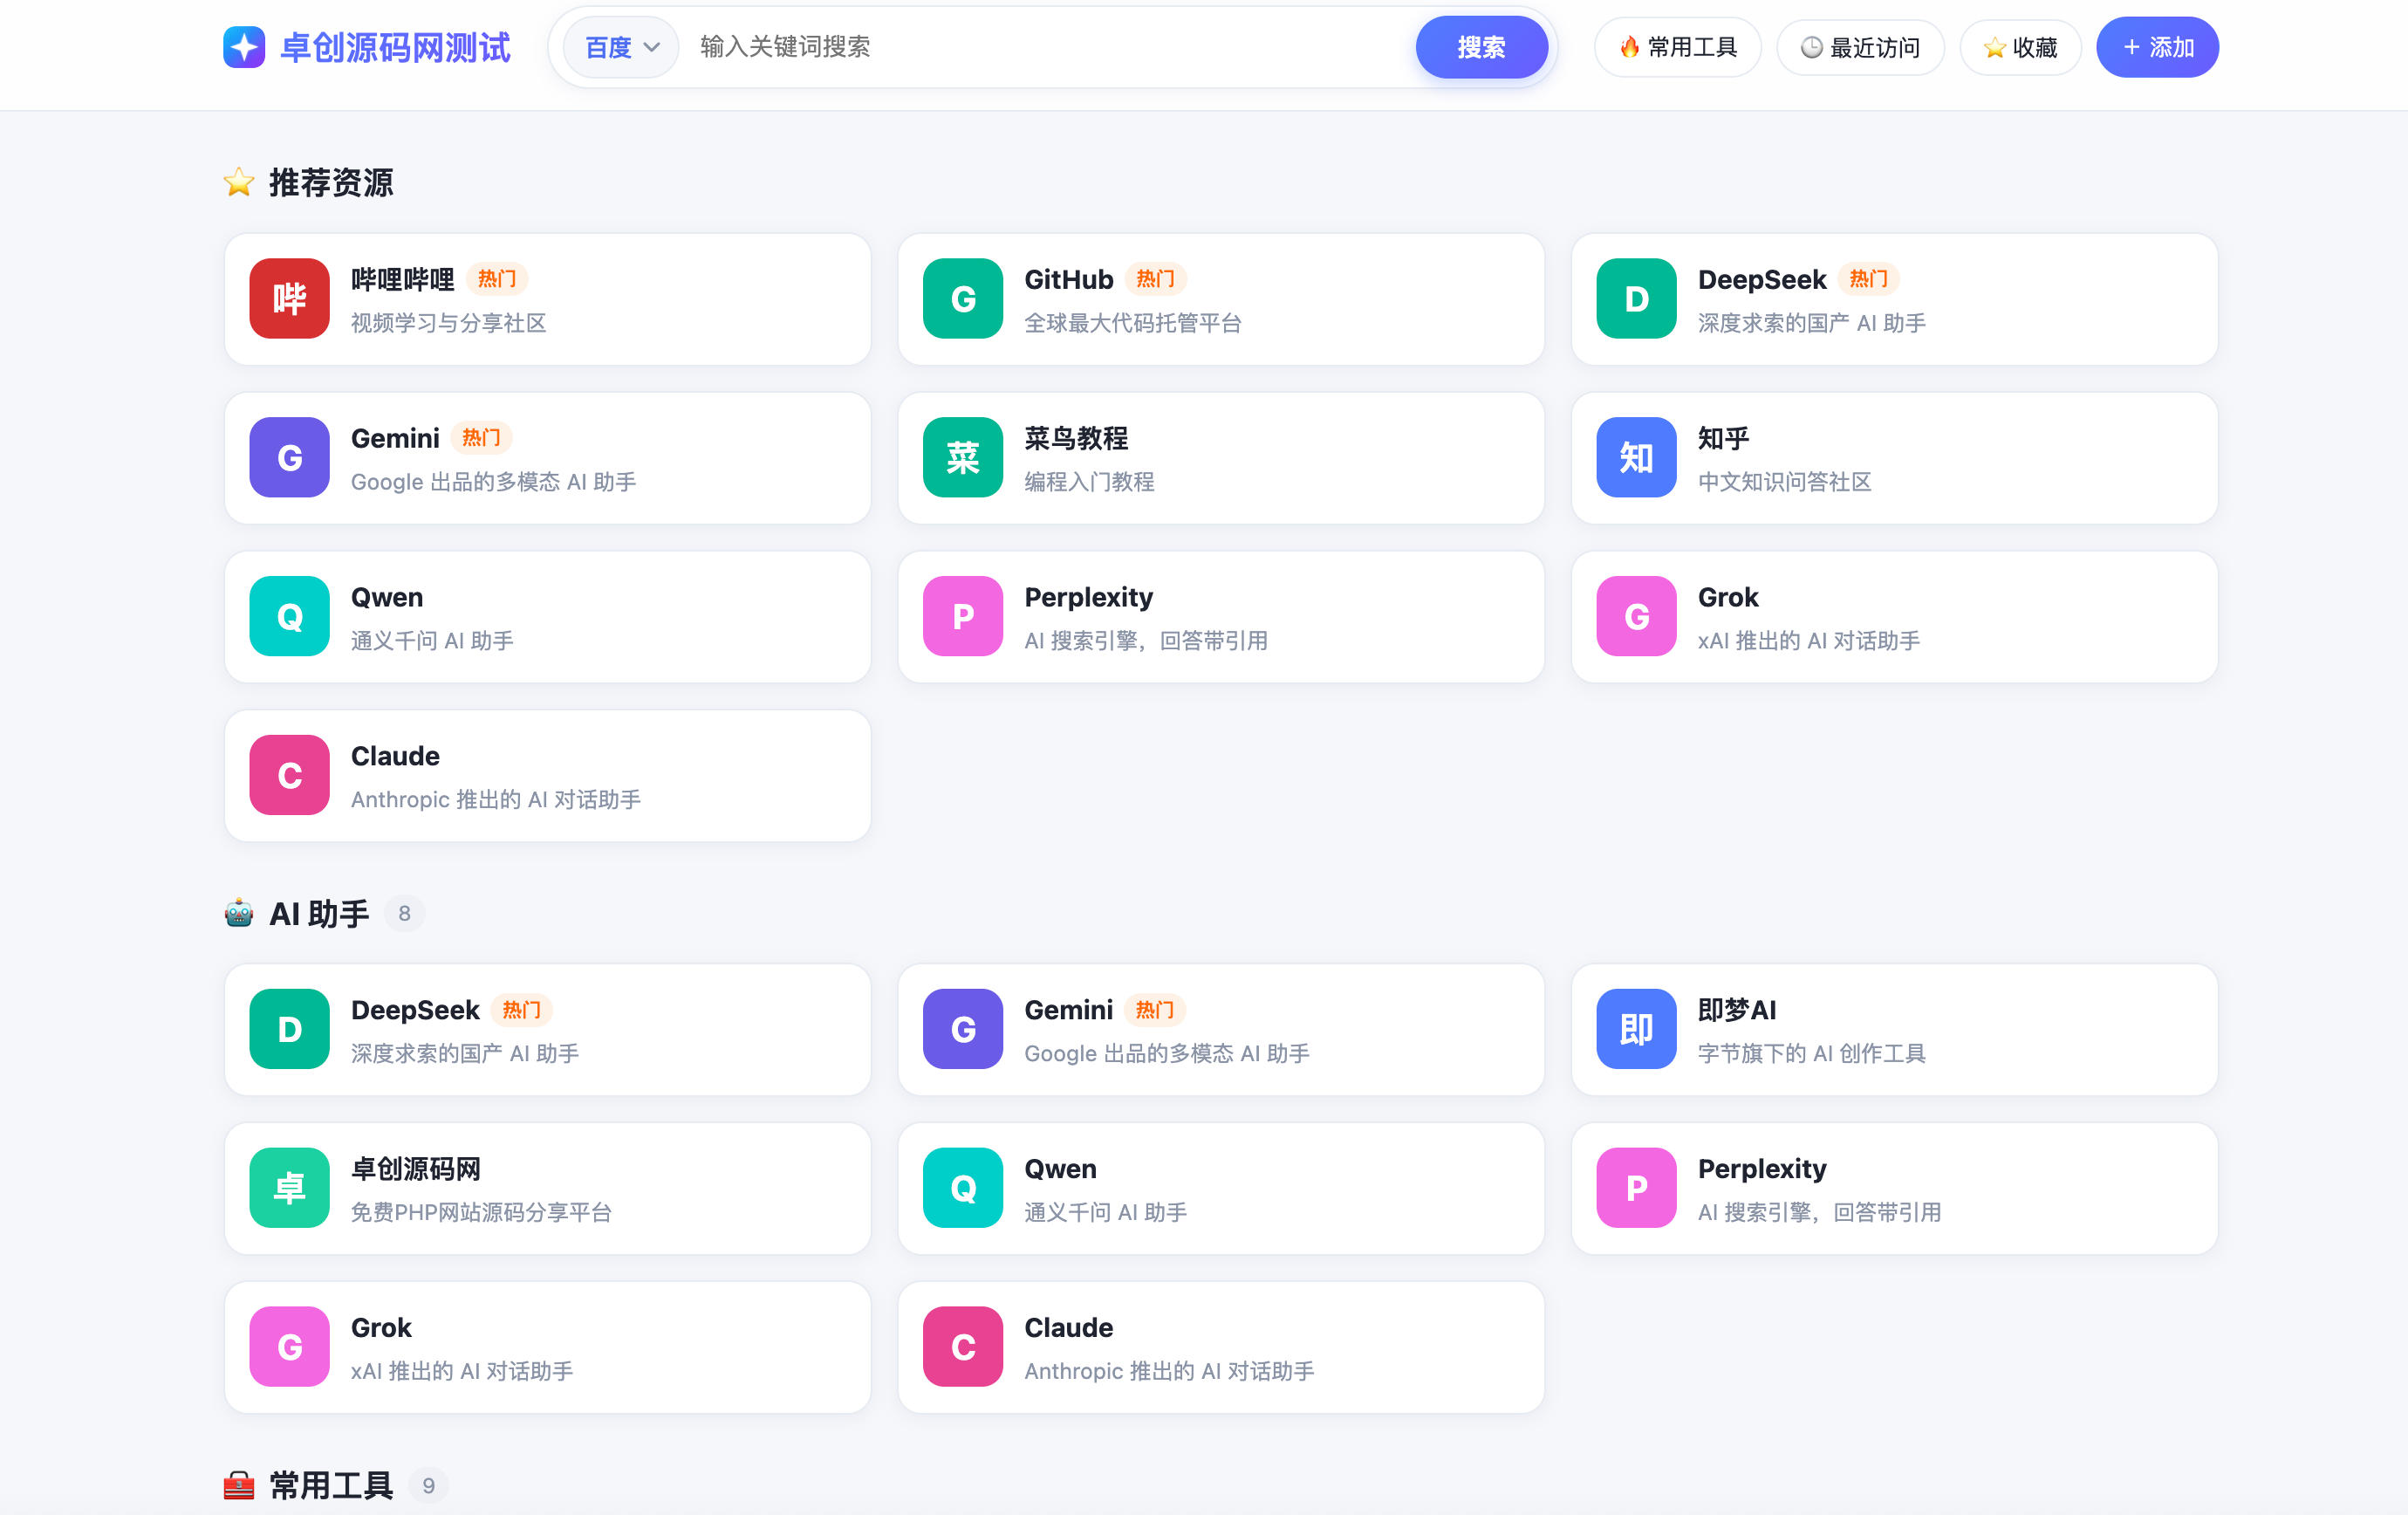Click the green G GitHub icon
The width and height of the screenshot is (2408, 1515).
click(x=963, y=299)
